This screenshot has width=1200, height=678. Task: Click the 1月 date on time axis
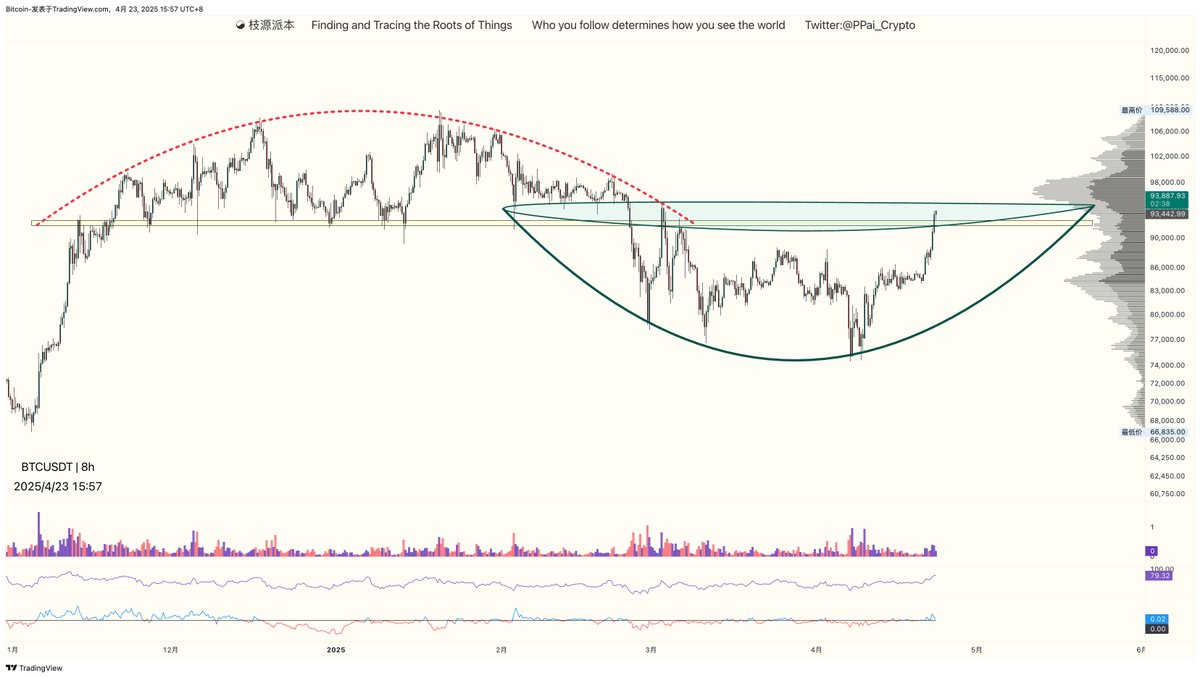[x=11, y=649]
